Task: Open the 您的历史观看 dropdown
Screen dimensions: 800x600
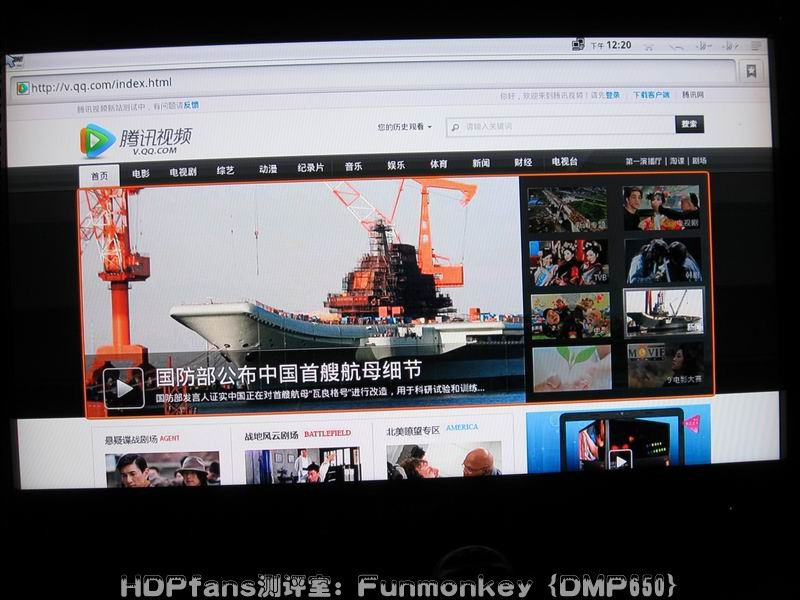Action: coord(405,127)
